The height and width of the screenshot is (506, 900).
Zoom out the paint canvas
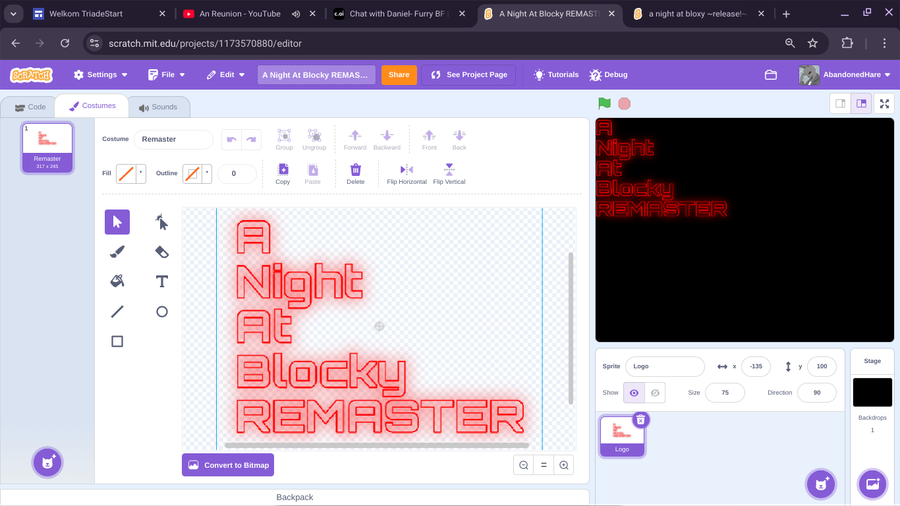click(523, 465)
